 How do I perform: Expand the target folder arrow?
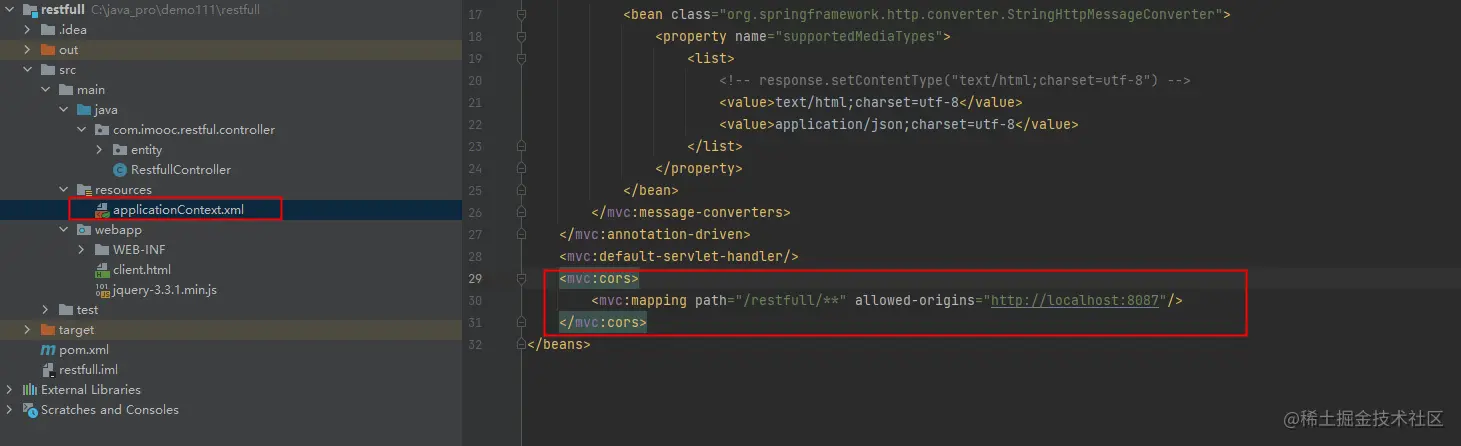tap(28, 330)
